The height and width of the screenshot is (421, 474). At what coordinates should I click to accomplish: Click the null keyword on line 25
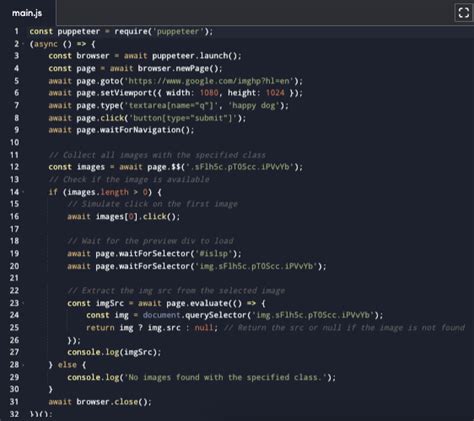pos(204,328)
